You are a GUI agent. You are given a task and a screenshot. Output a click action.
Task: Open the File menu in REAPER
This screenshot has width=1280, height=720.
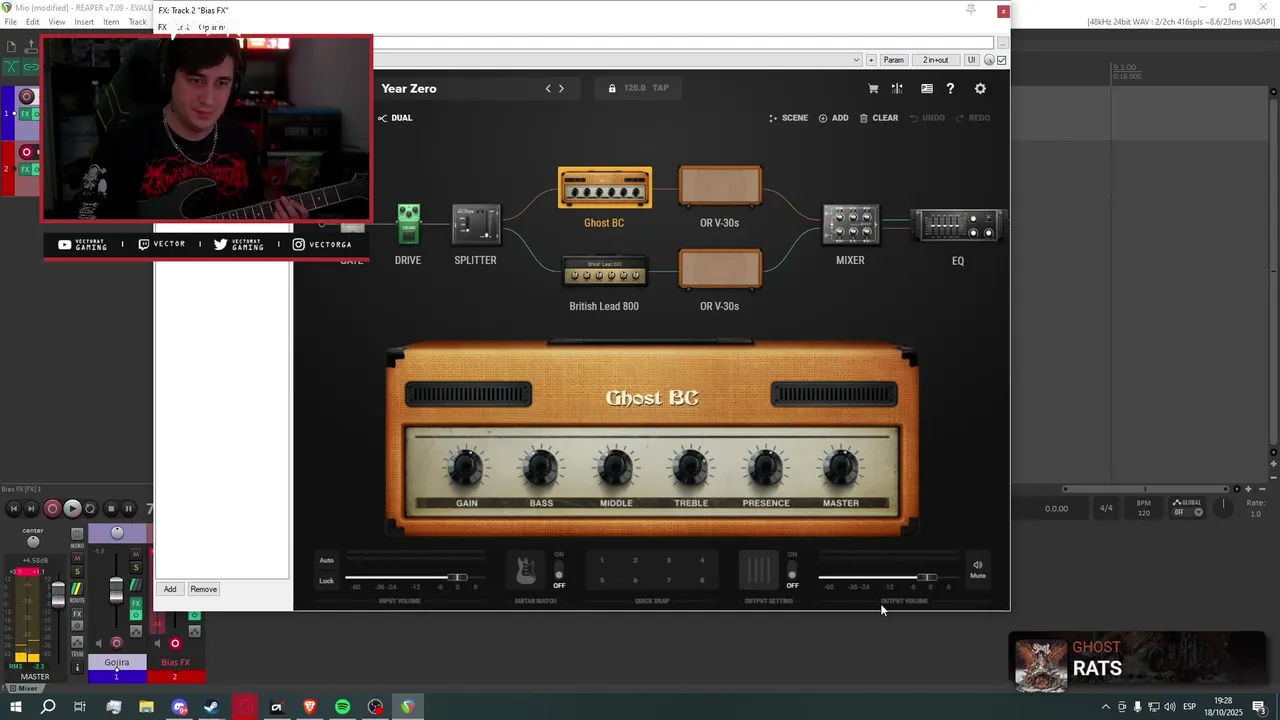point(10,22)
